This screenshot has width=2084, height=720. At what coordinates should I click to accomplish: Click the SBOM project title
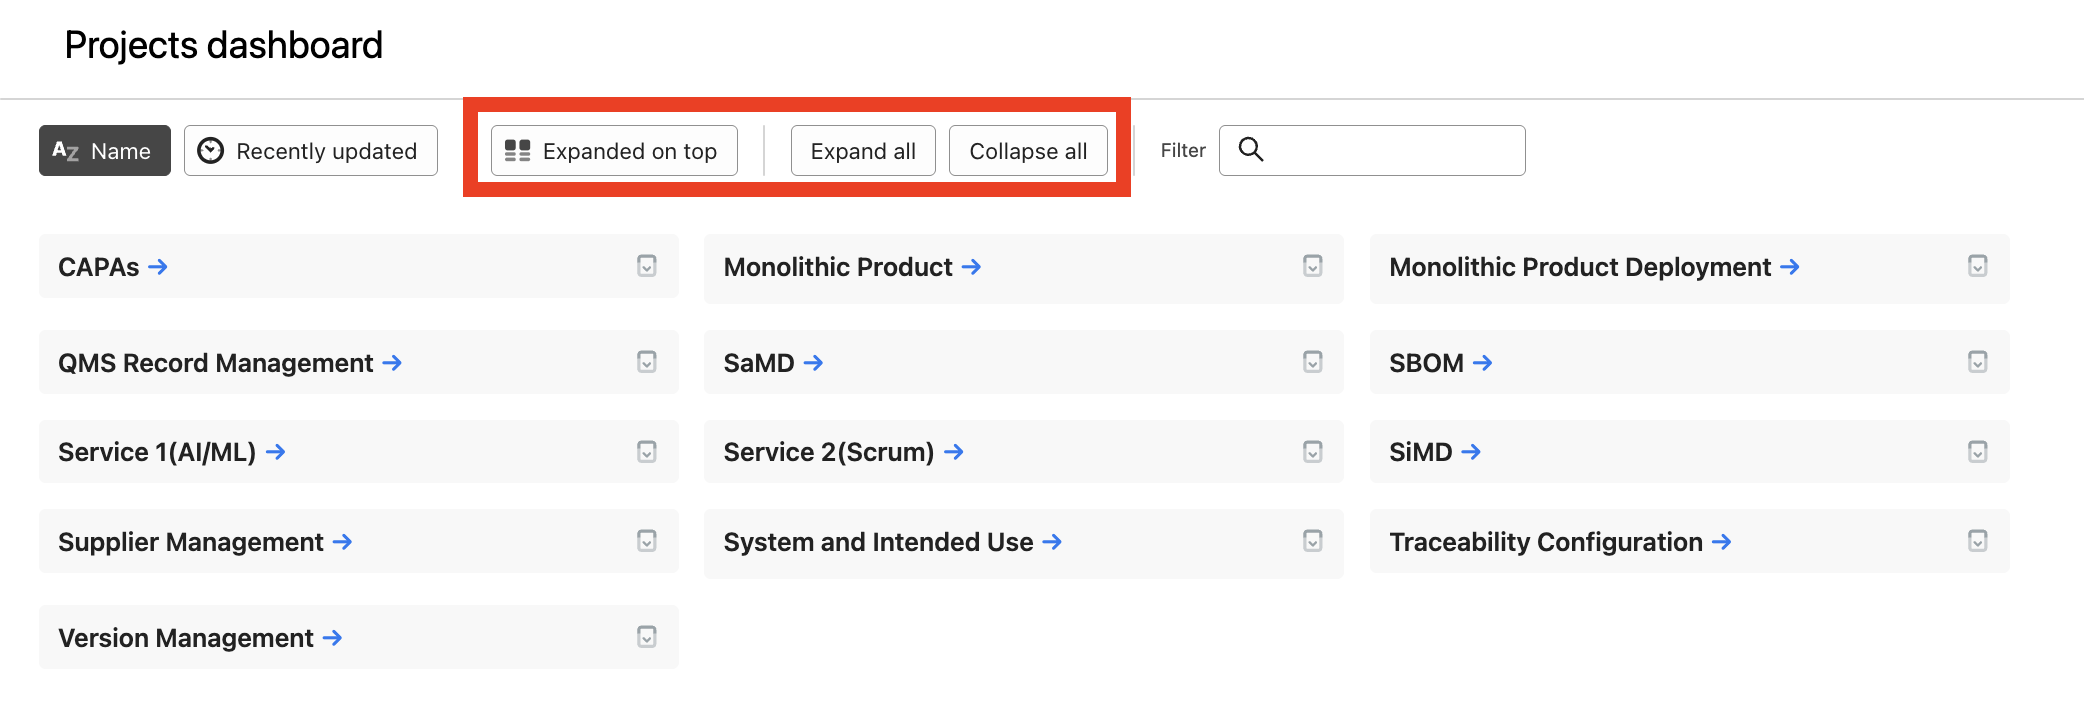[x=1427, y=363]
